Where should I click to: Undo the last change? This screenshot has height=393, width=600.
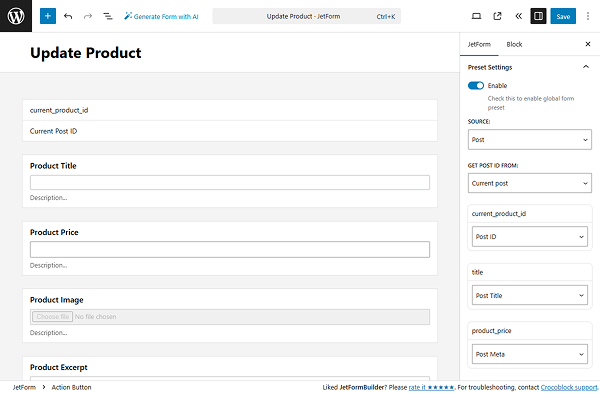68,16
